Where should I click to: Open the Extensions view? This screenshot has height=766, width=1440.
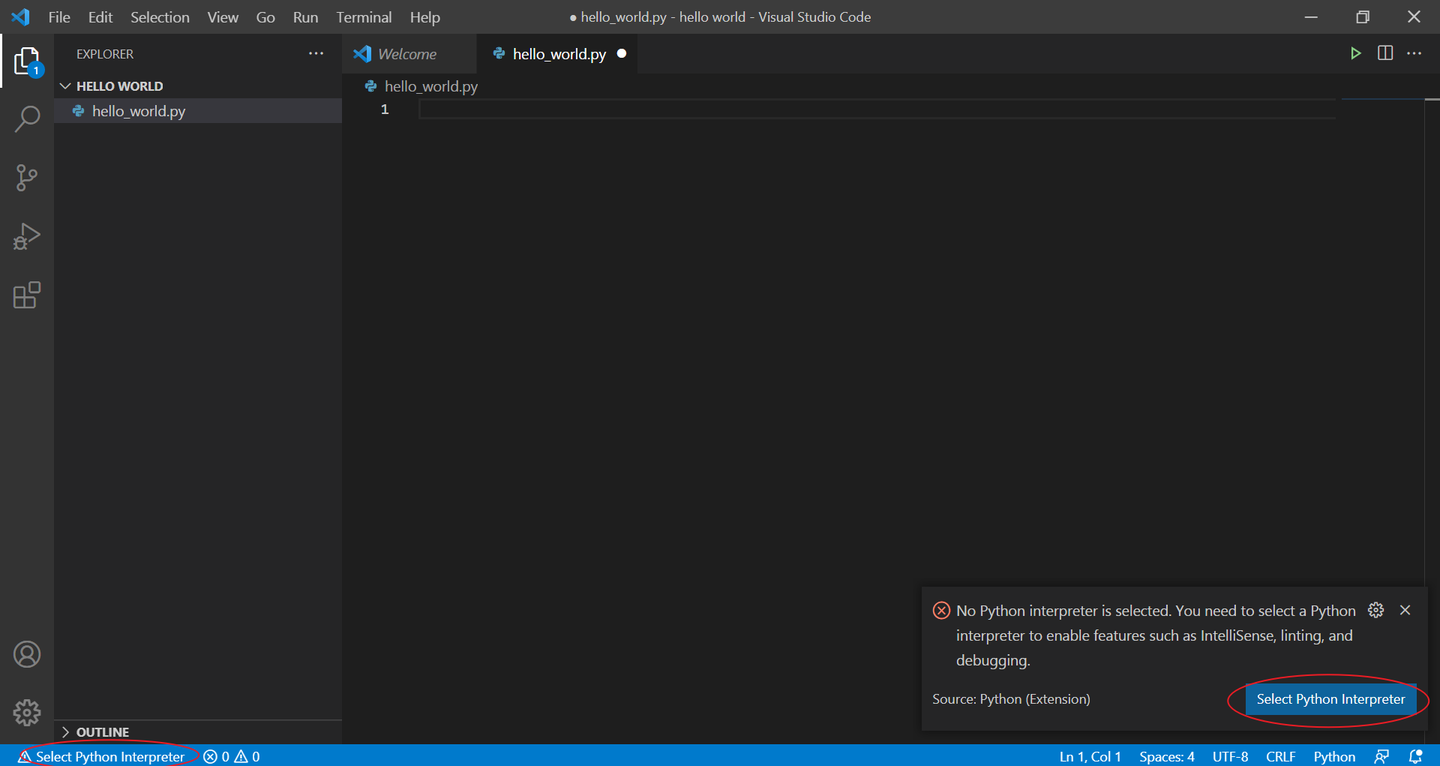click(x=27, y=295)
